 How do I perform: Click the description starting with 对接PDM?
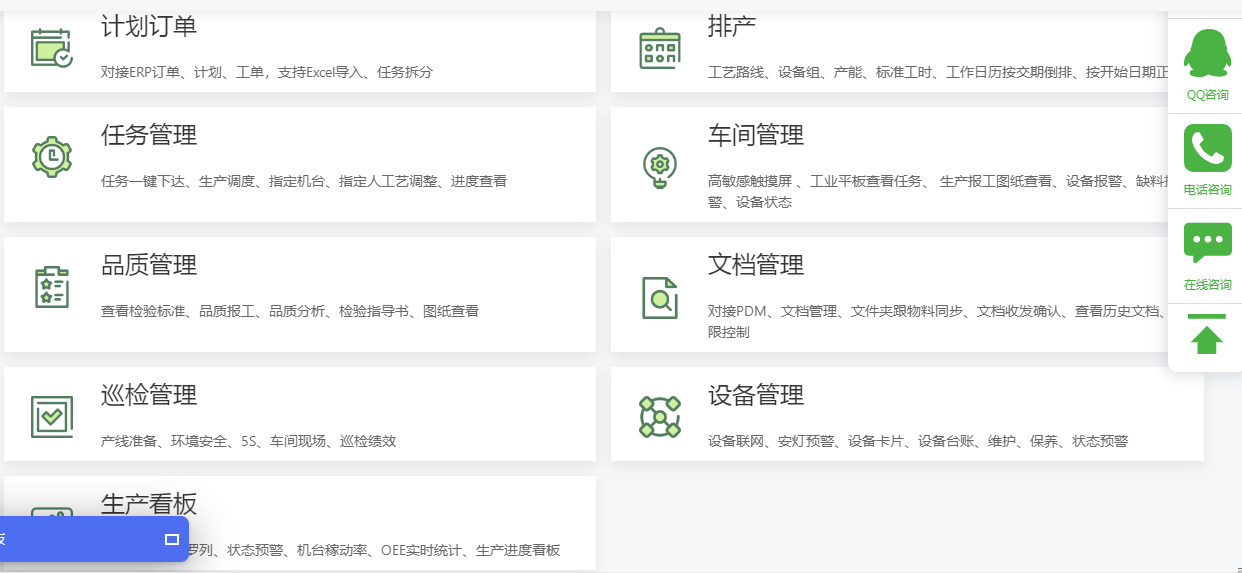point(937,322)
